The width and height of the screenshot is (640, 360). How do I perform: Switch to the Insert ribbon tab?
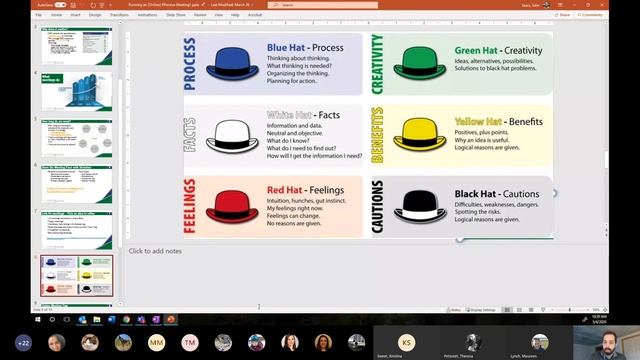click(x=75, y=15)
